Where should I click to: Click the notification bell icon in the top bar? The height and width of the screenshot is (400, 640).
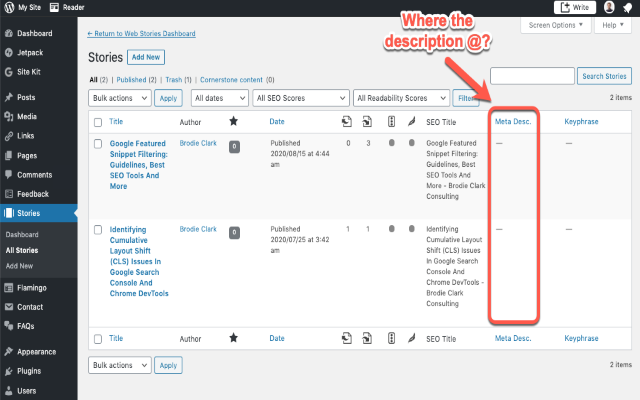[x=628, y=7]
